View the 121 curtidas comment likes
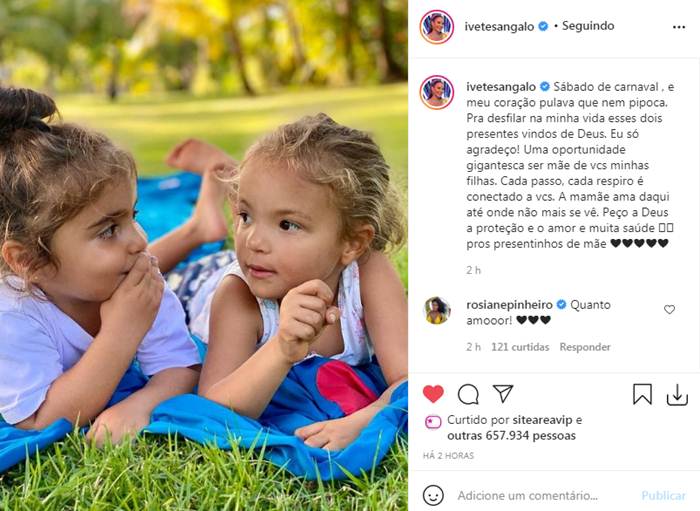This screenshot has width=700, height=511. [x=520, y=347]
